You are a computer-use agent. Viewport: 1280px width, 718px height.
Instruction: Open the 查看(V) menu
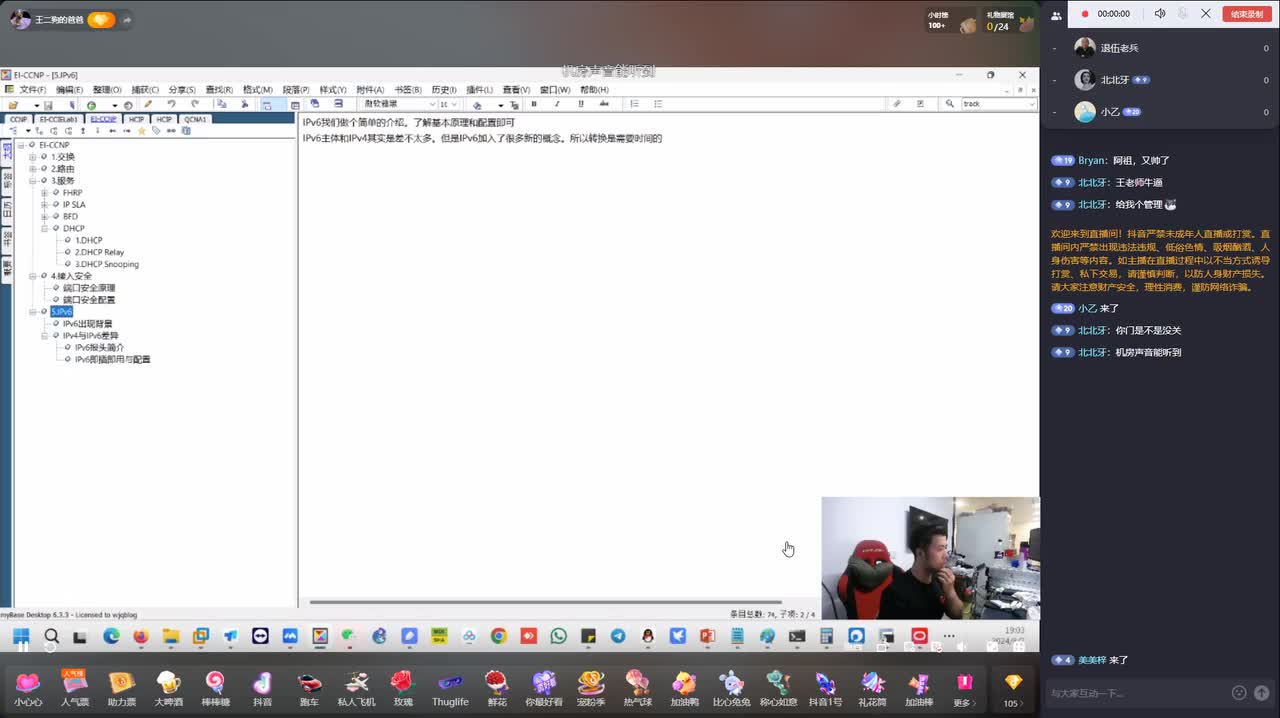click(515, 90)
